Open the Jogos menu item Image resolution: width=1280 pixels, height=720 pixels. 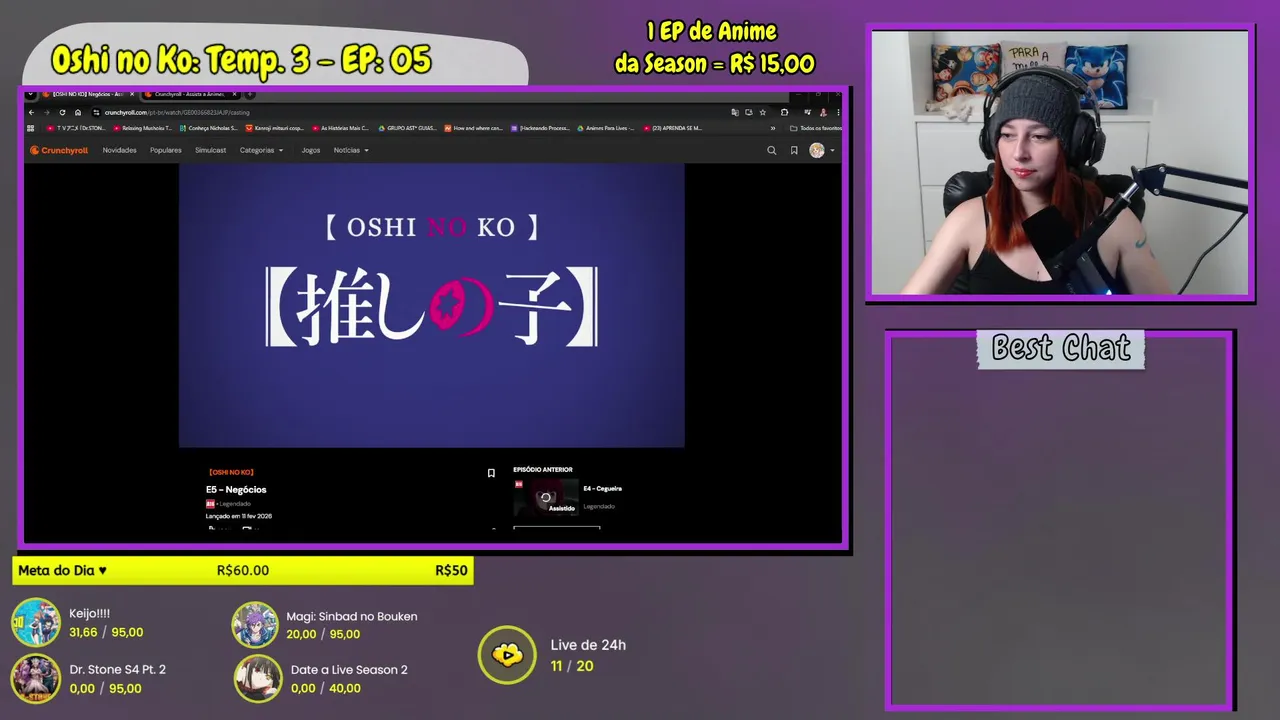(x=311, y=150)
